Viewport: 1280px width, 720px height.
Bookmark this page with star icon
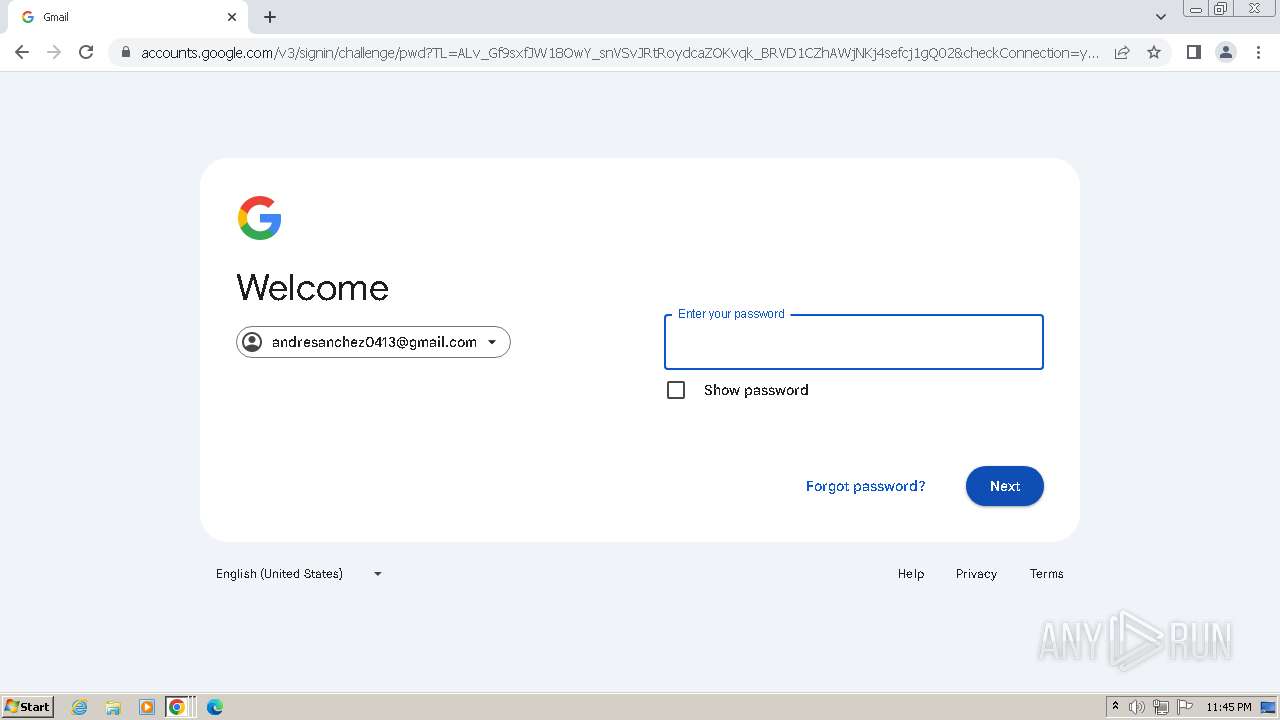click(x=1154, y=52)
